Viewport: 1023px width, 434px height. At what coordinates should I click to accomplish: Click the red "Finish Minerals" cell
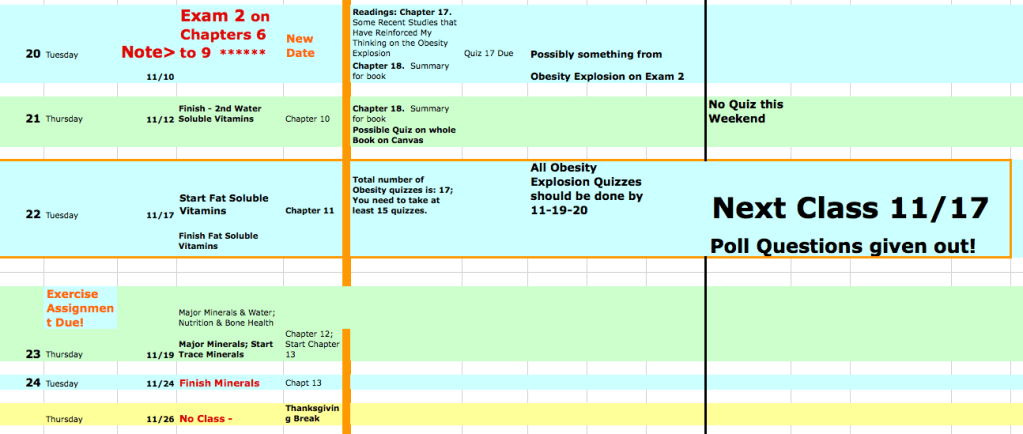219,383
